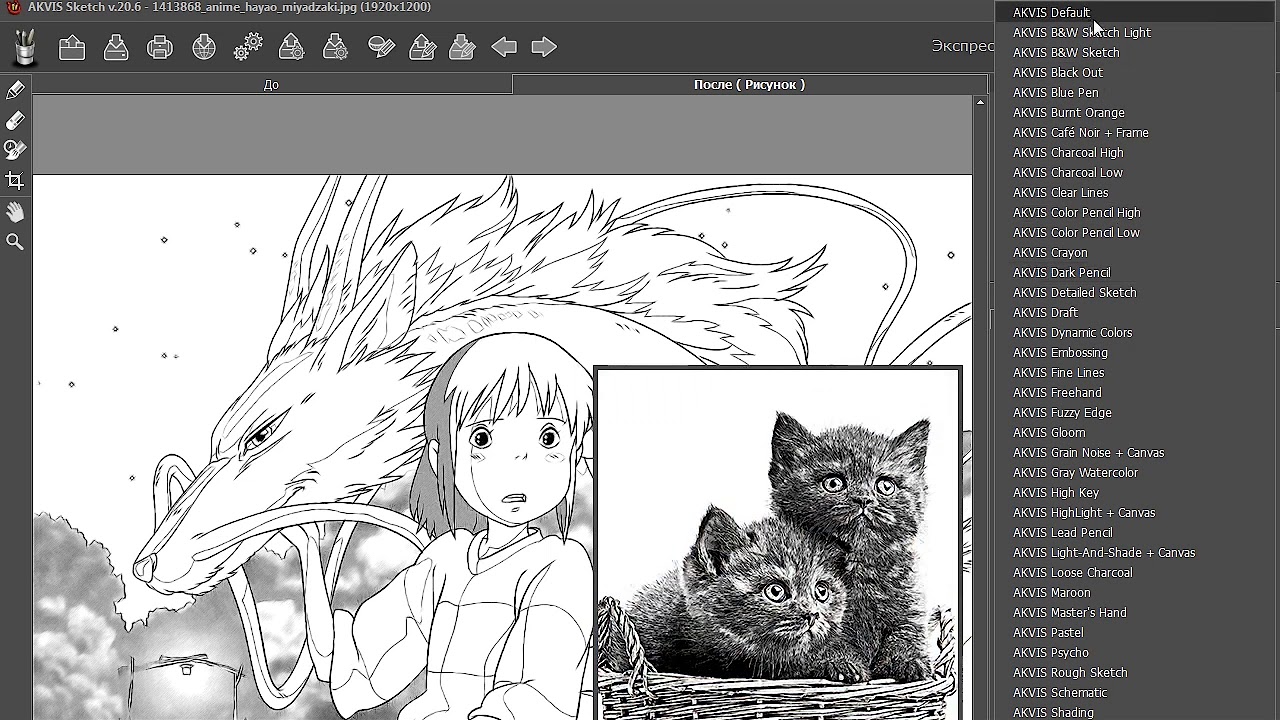Click the Redo right arrow
Screen dimensions: 1280x720
pos(544,47)
